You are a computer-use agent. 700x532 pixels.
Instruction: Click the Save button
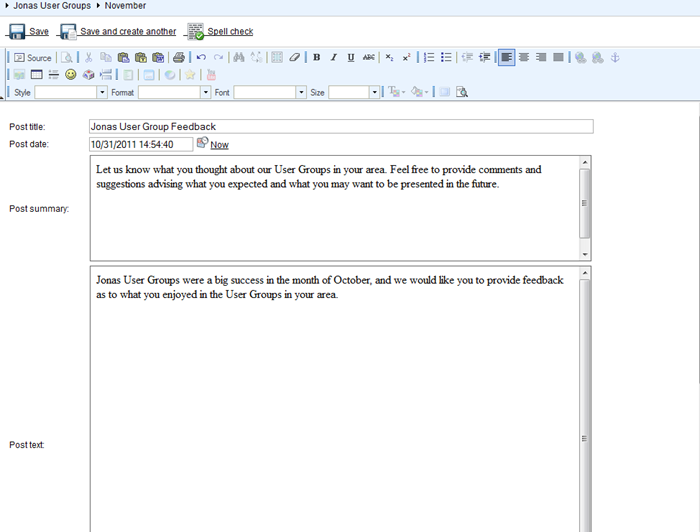pos(29,32)
